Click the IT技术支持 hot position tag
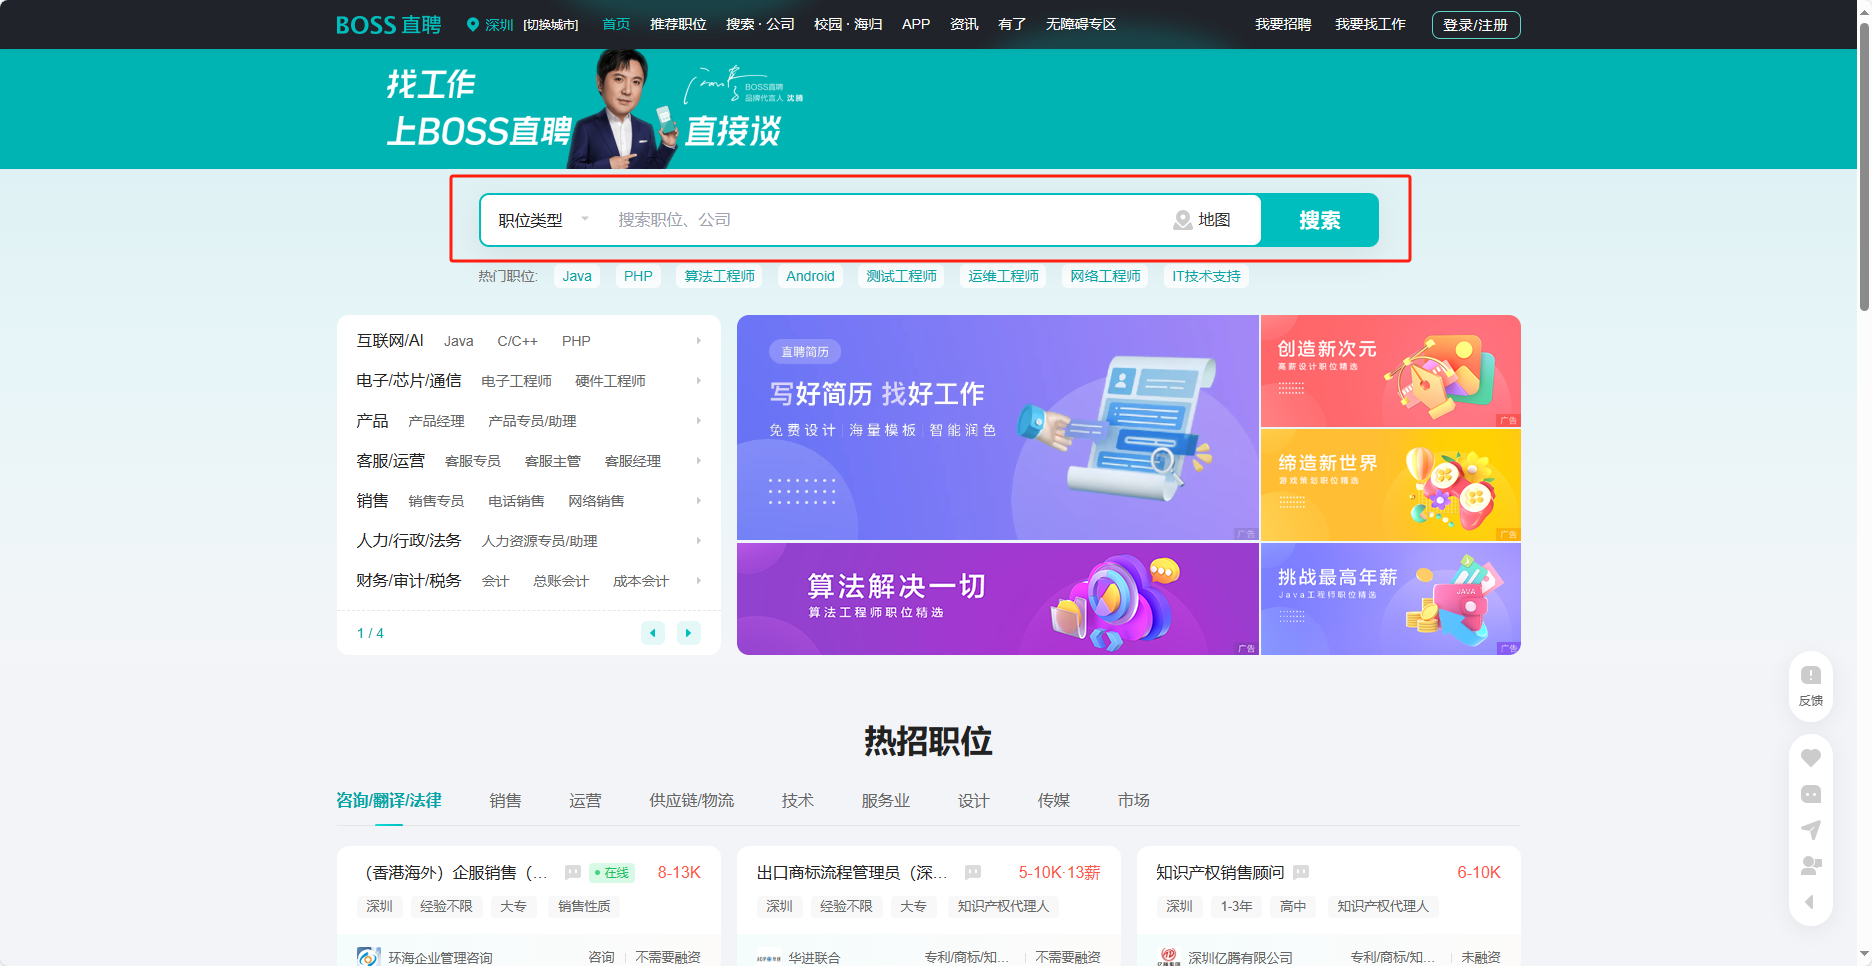This screenshot has width=1872, height=966. (1206, 276)
